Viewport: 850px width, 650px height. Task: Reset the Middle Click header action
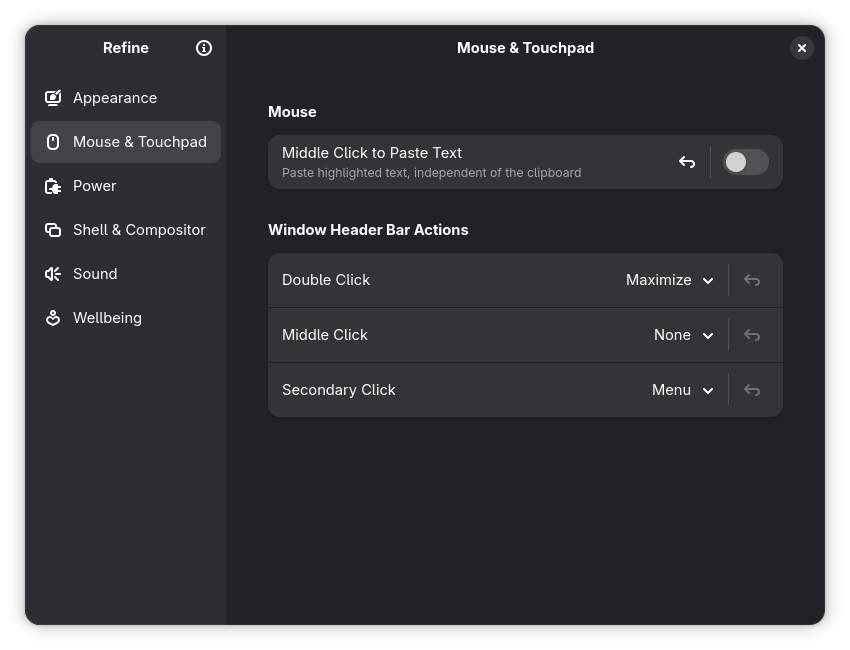[752, 335]
